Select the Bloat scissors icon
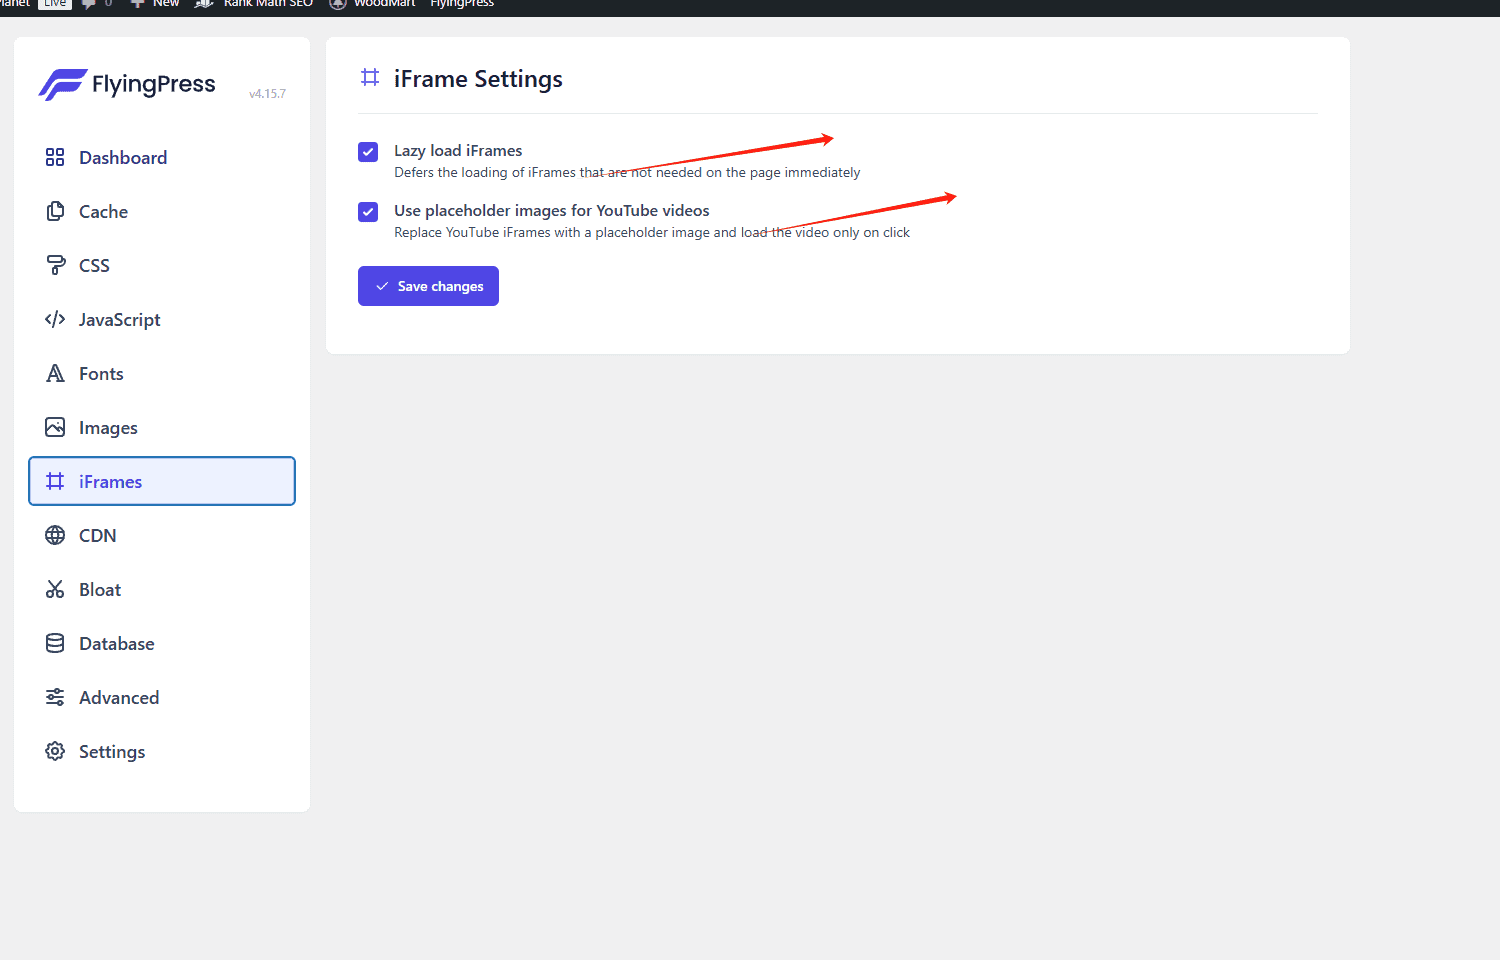1500x960 pixels. tap(55, 589)
